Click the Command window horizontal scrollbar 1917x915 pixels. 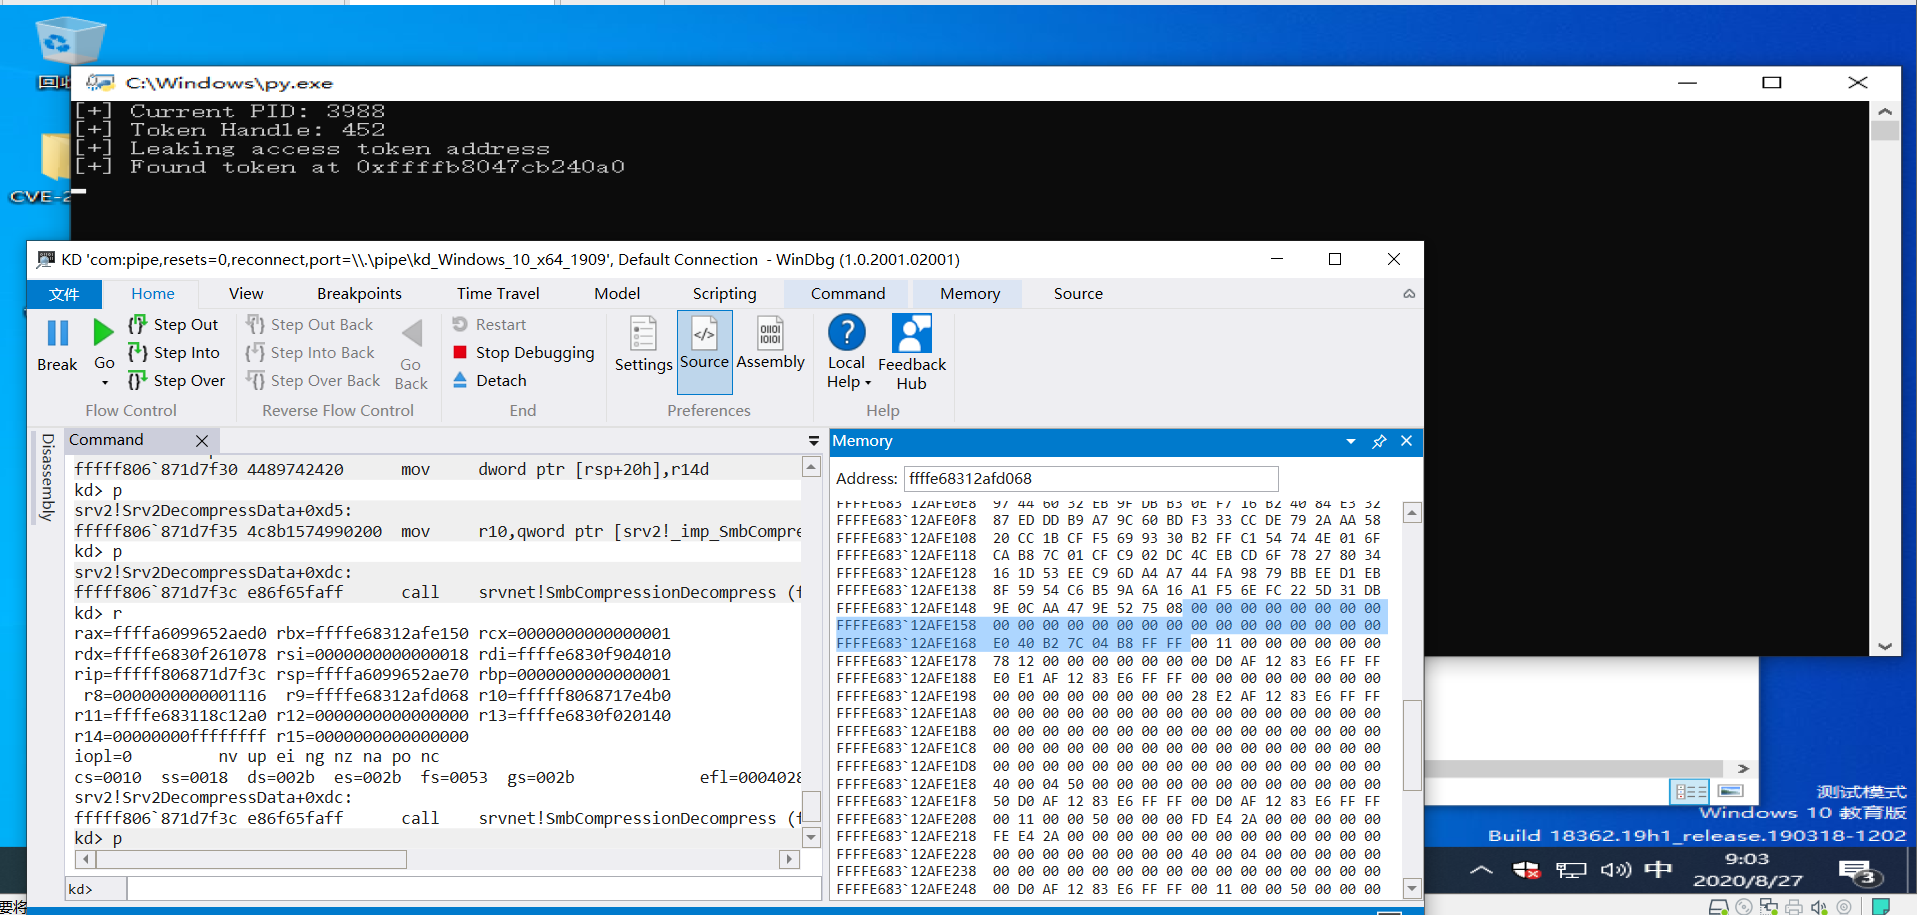pos(250,859)
